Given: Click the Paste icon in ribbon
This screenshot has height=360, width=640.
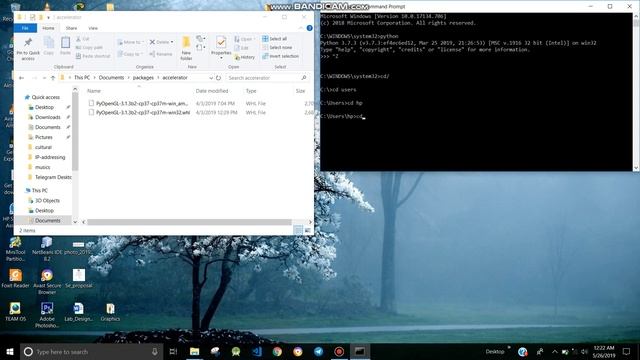Looking at the screenshot, I should pyautogui.click(x=65, y=42).
